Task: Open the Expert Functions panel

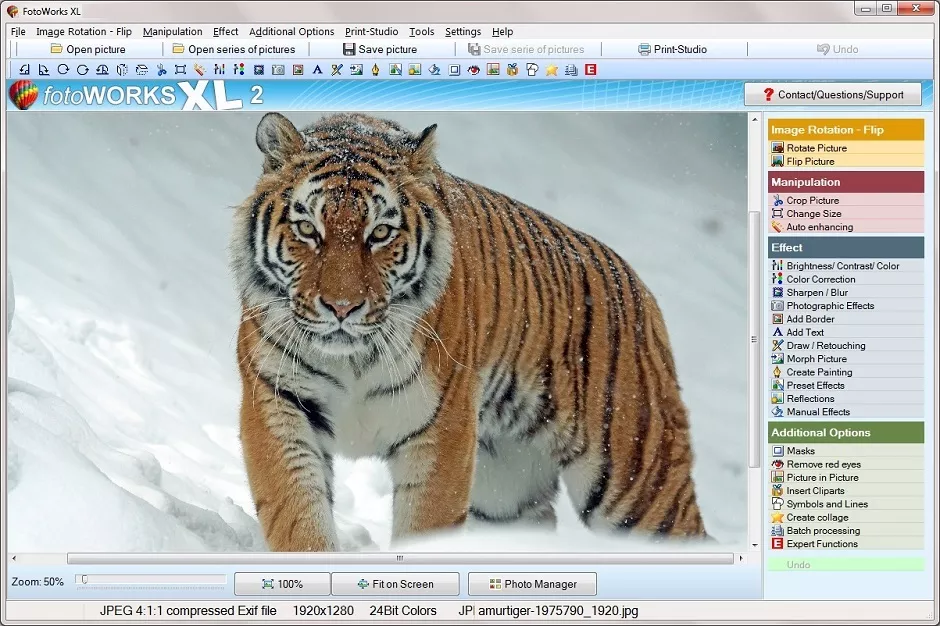Action: coord(818,543)
